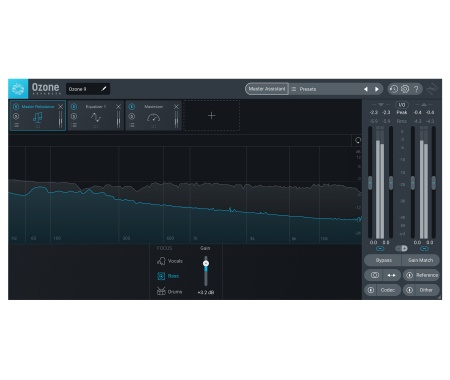Click the window corner grip handle
This screenshot has width=450, height=380.
(x=439, y=297)
